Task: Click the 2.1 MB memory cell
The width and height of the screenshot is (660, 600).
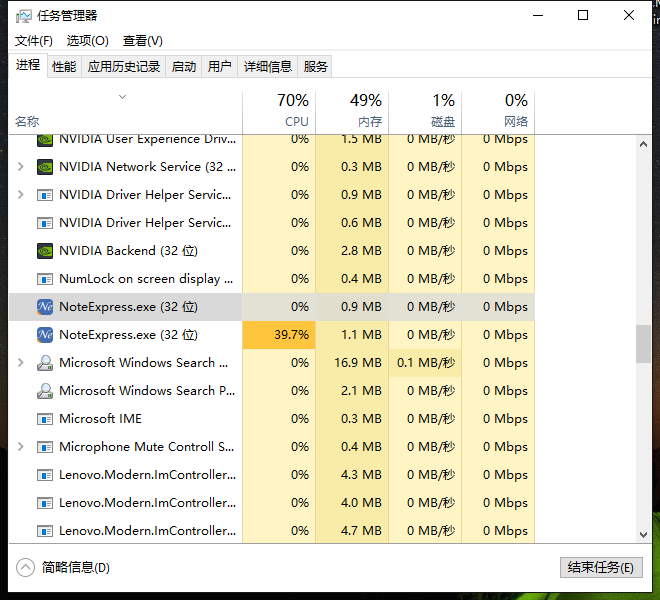Action: (x=352, y=391)
